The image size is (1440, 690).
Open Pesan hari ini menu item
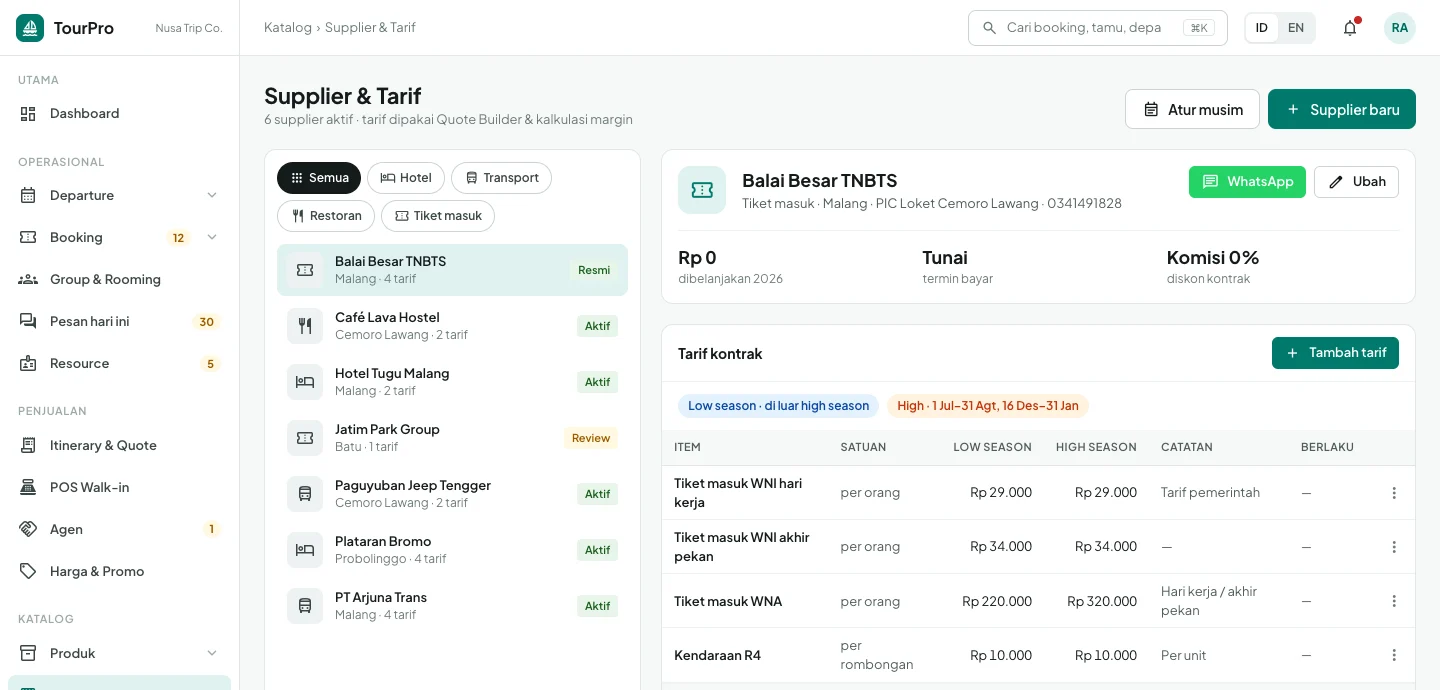tap(120, 322)
